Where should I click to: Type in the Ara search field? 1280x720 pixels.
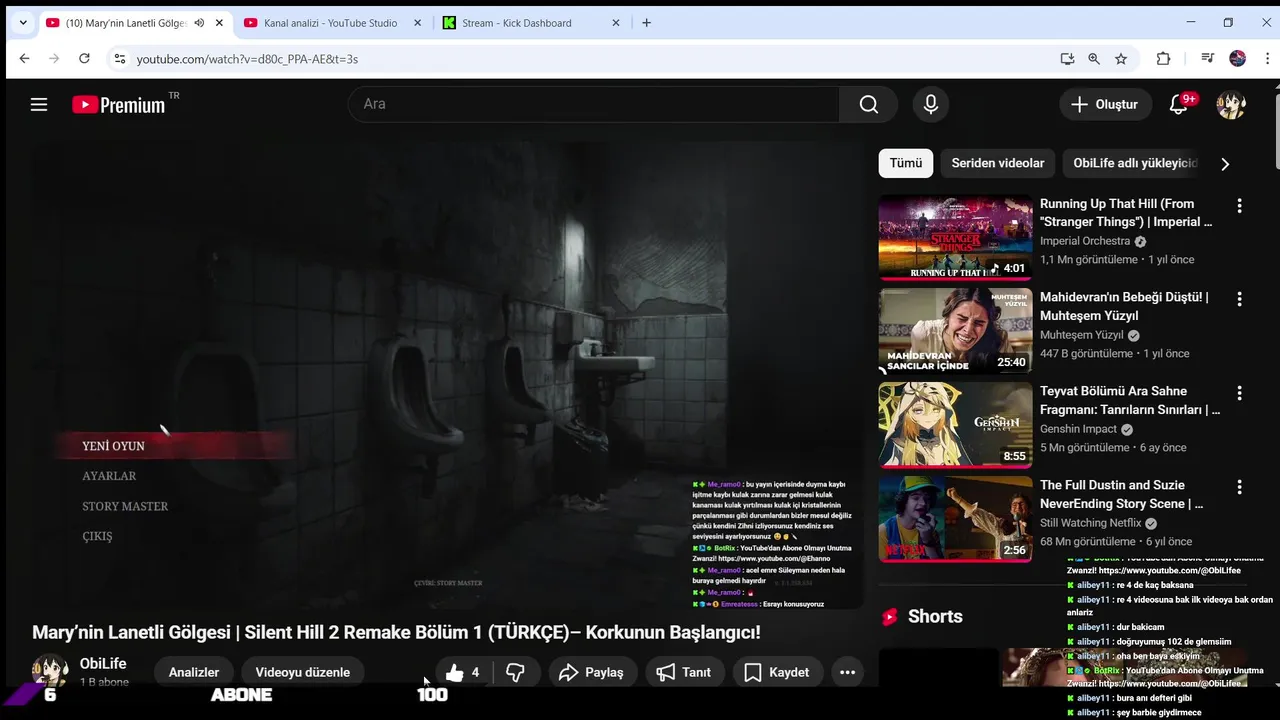pos(594,104)
